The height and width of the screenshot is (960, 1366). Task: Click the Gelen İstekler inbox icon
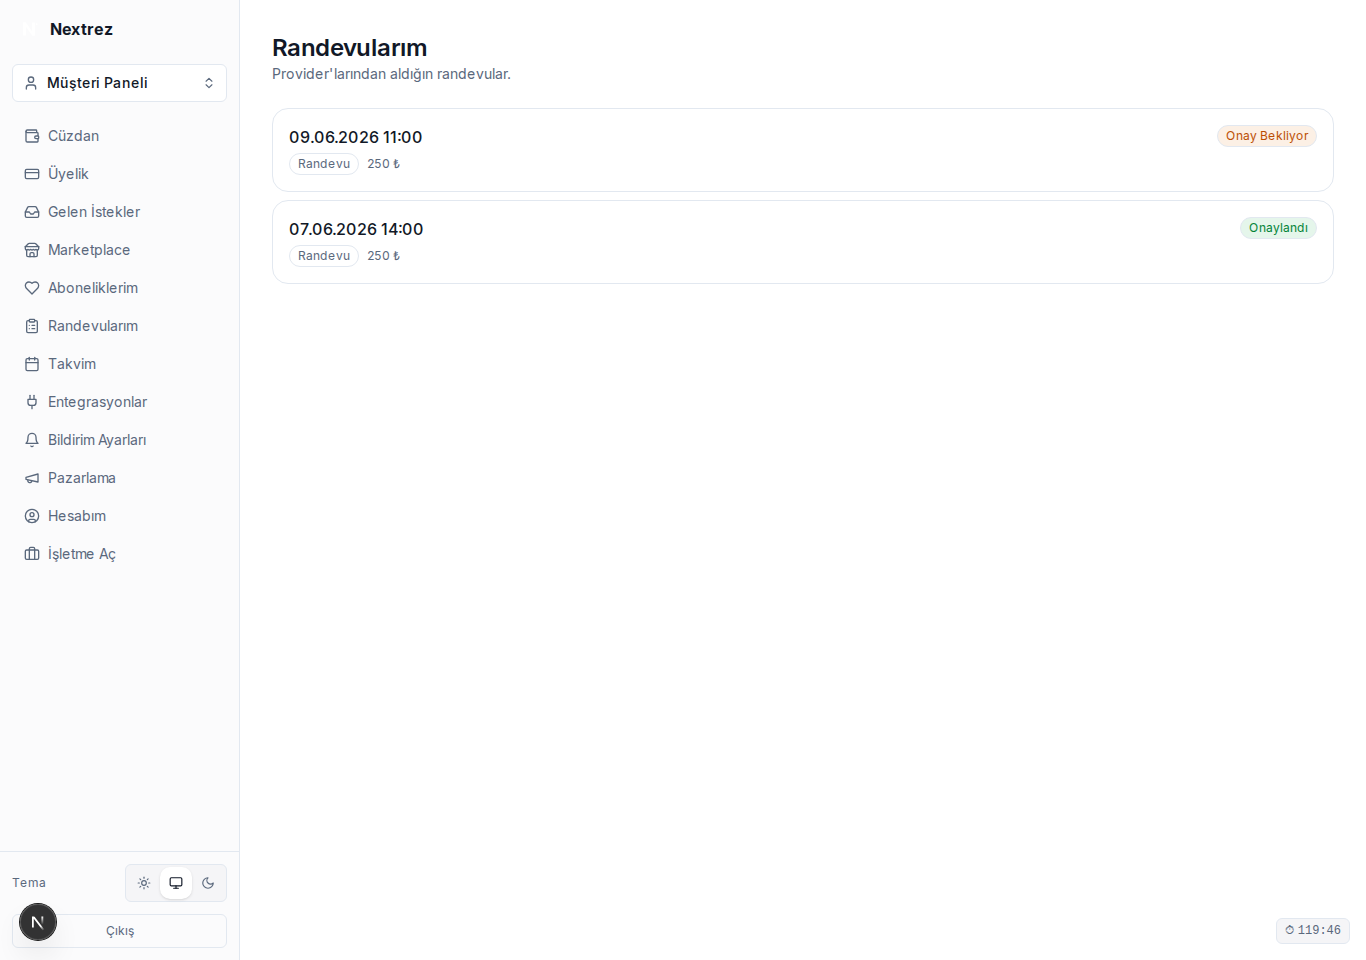32,212
